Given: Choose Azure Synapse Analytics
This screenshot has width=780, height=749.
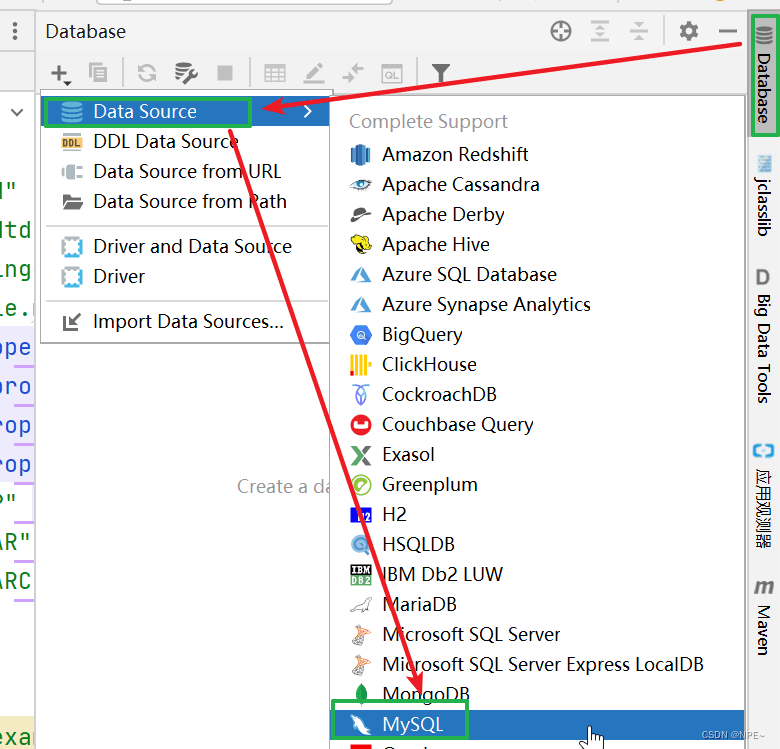Looking at the screenshot, I should (537, 304).
